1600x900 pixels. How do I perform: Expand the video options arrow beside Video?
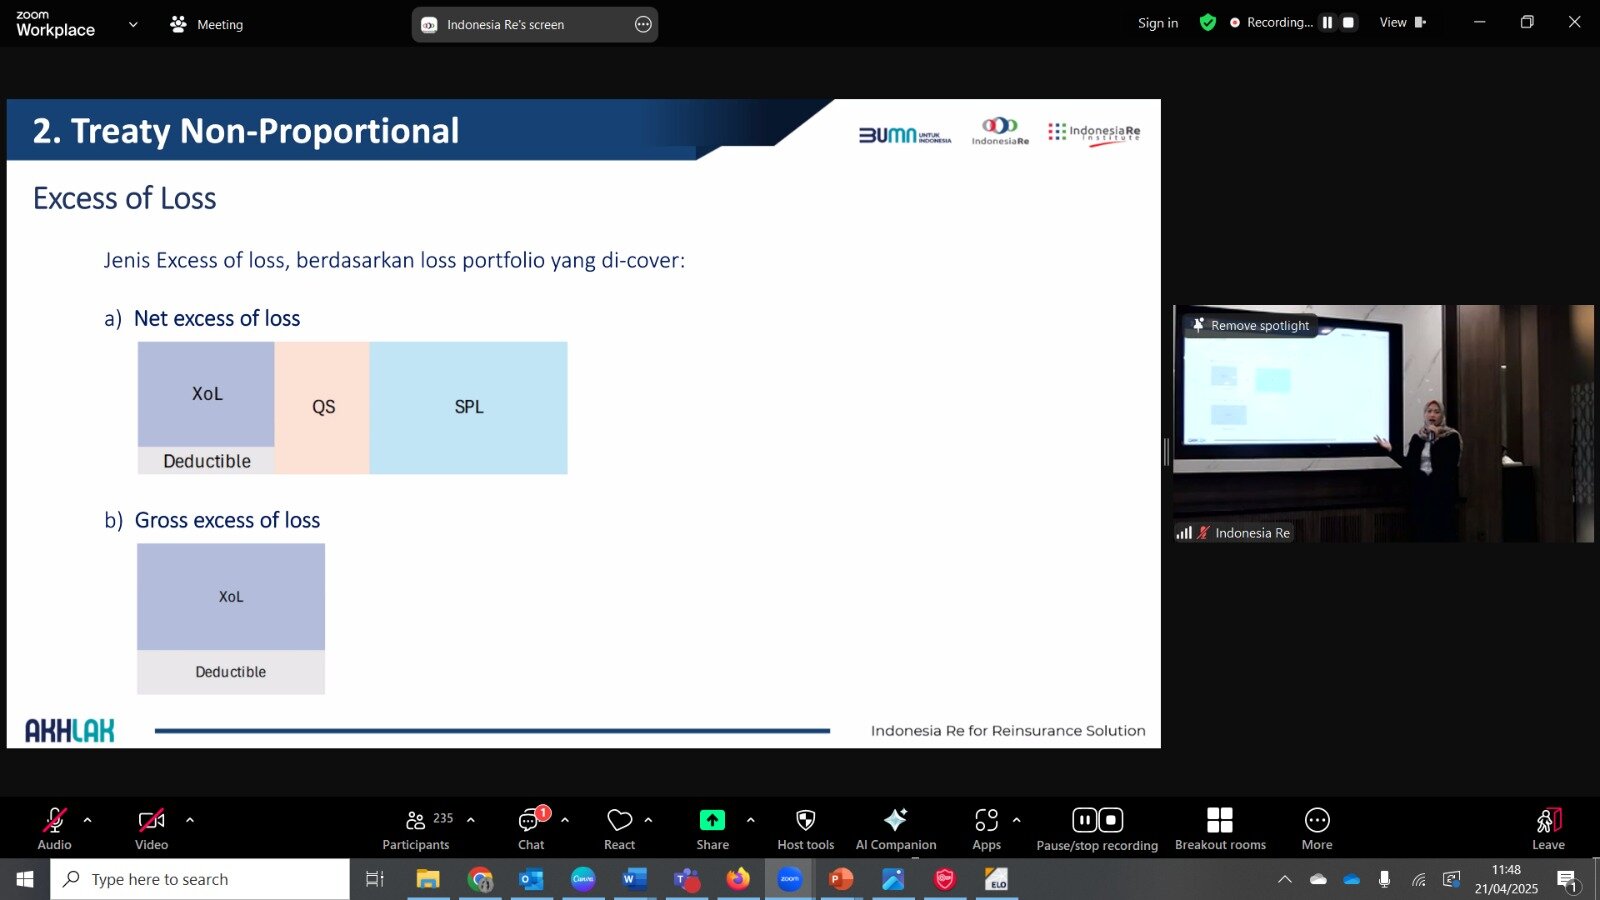190,820
